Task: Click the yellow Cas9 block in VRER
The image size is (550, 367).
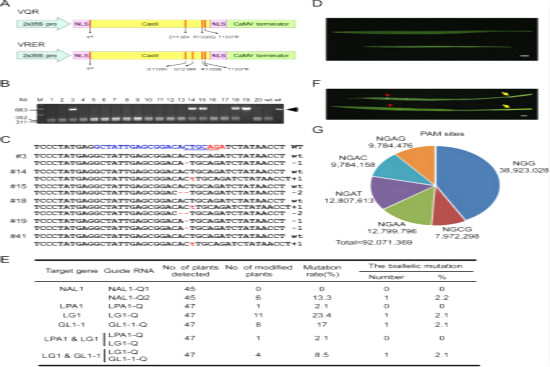Action: [150, 55]
